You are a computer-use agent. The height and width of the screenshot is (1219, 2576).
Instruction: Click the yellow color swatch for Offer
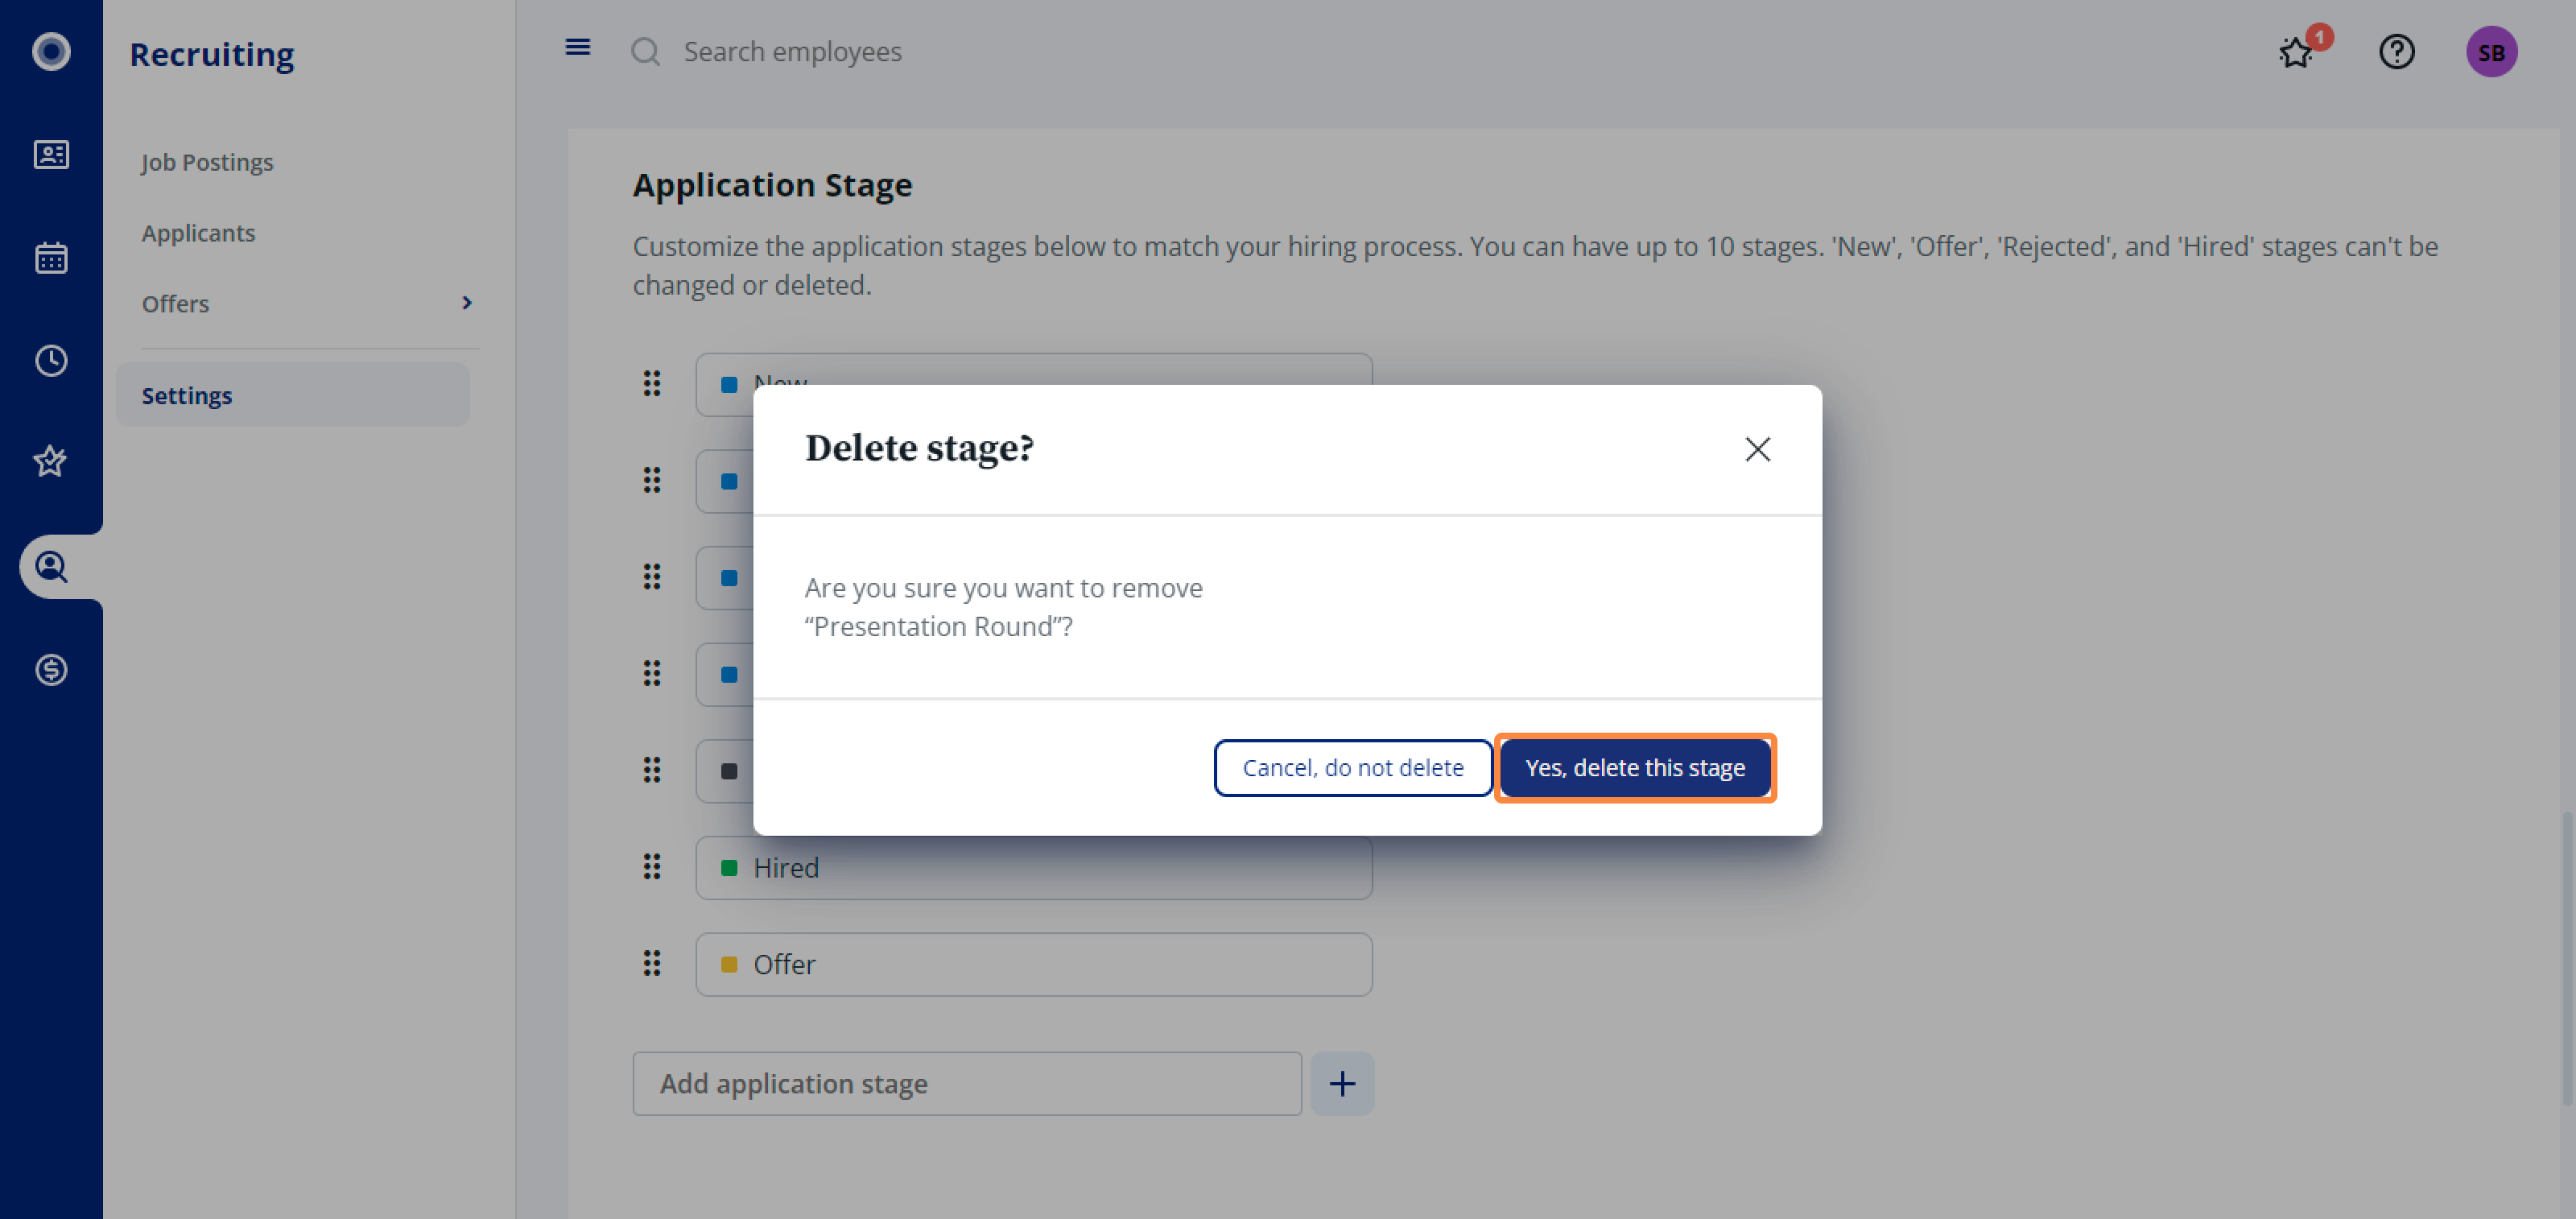click(729, 964)
